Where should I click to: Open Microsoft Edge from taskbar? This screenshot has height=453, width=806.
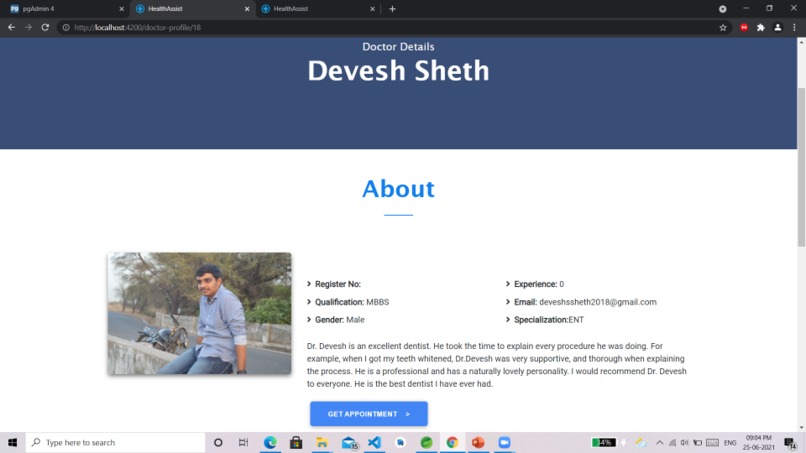tap(270, 442)
